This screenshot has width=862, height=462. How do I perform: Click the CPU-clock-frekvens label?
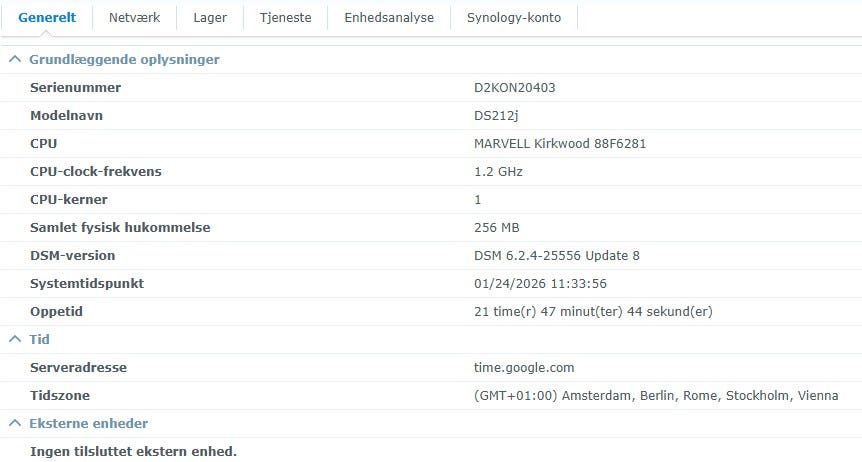point(96,172)
